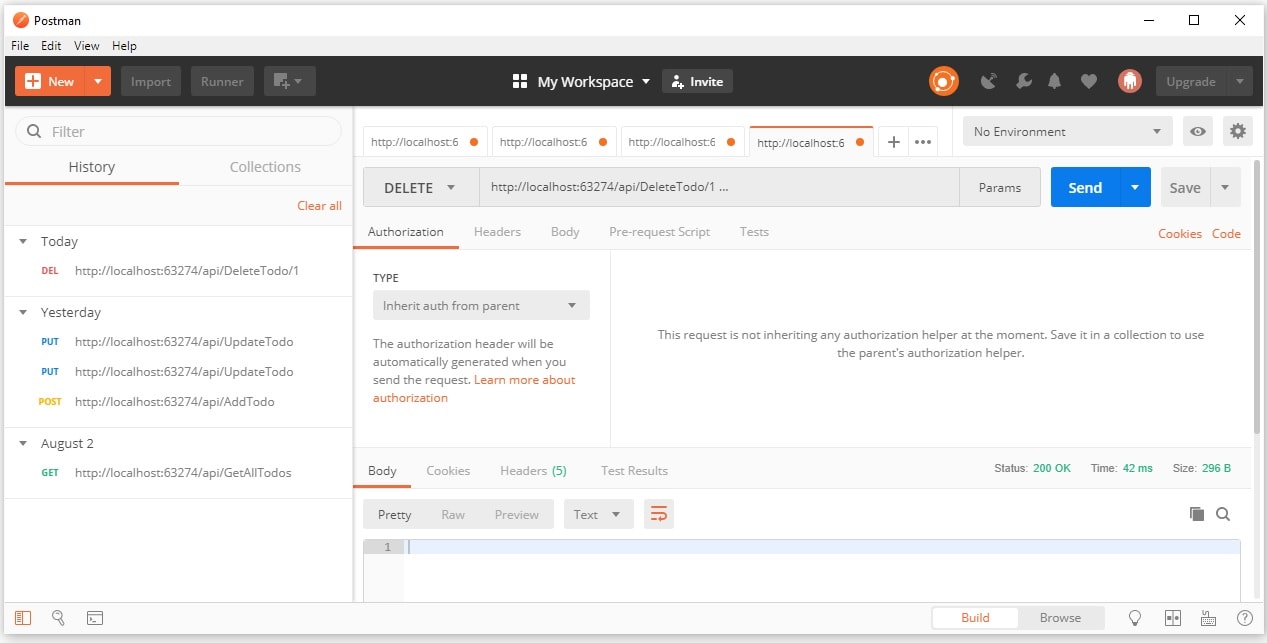Screen dimensions: 1267x643
Task: Click the vertical scrollbar in request pane
Action: [x=1256, y=300]
